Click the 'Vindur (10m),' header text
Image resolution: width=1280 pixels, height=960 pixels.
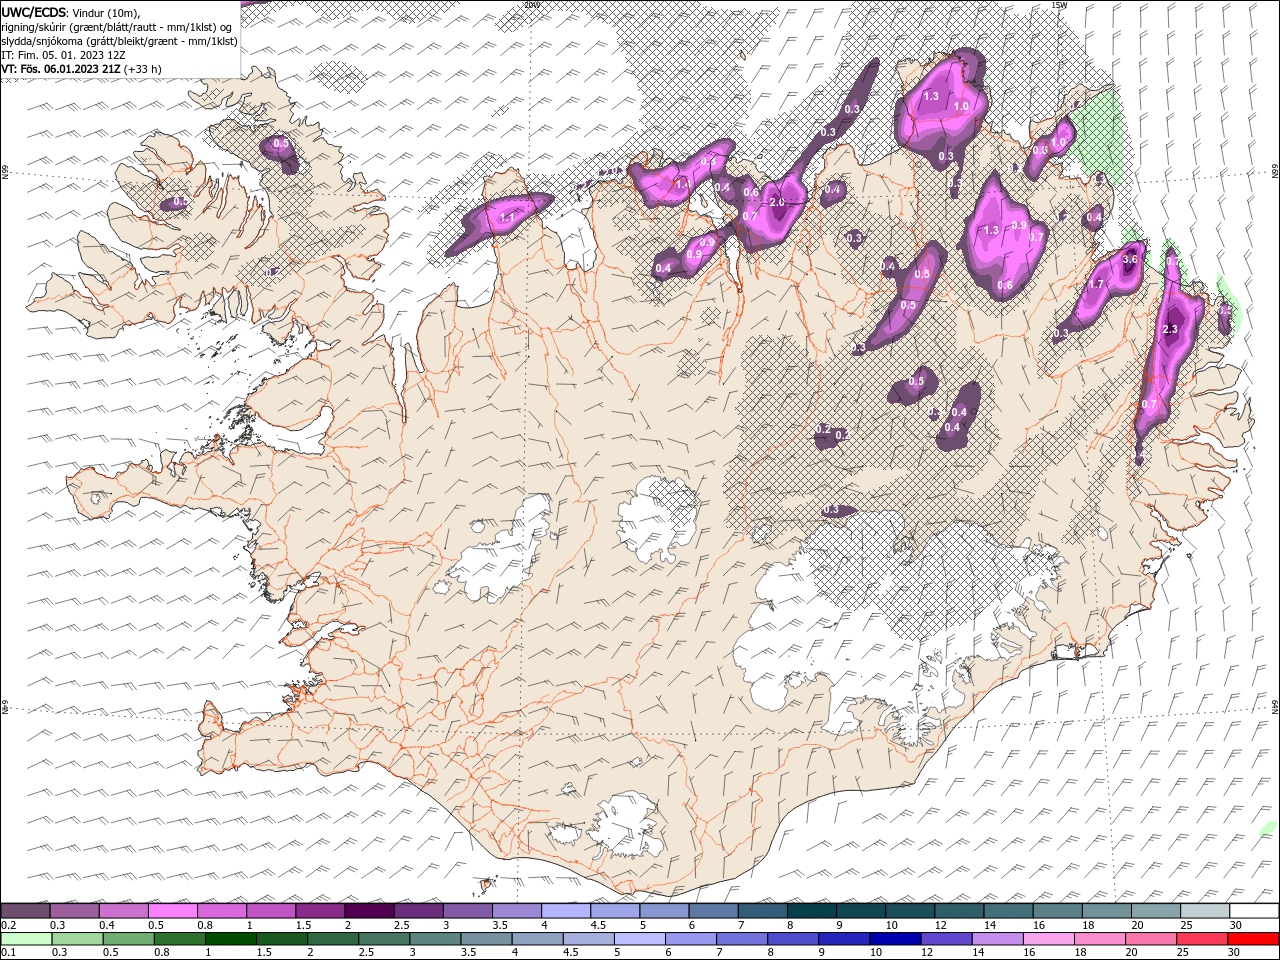coord(107,12)
